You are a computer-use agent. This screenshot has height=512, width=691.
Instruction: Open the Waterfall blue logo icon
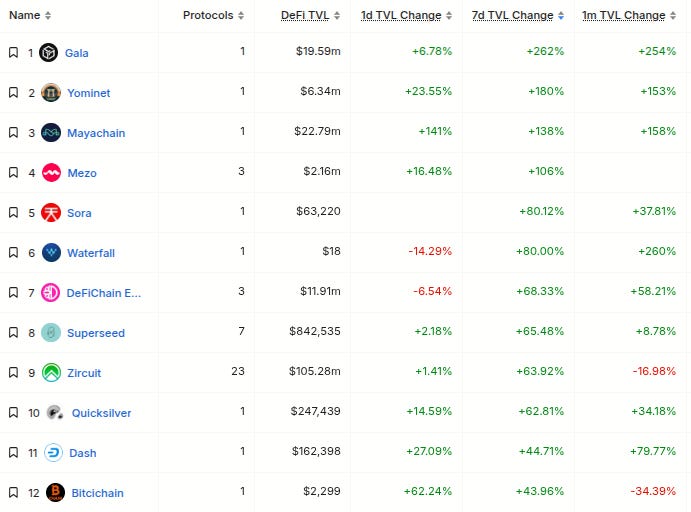coord(51,253)
